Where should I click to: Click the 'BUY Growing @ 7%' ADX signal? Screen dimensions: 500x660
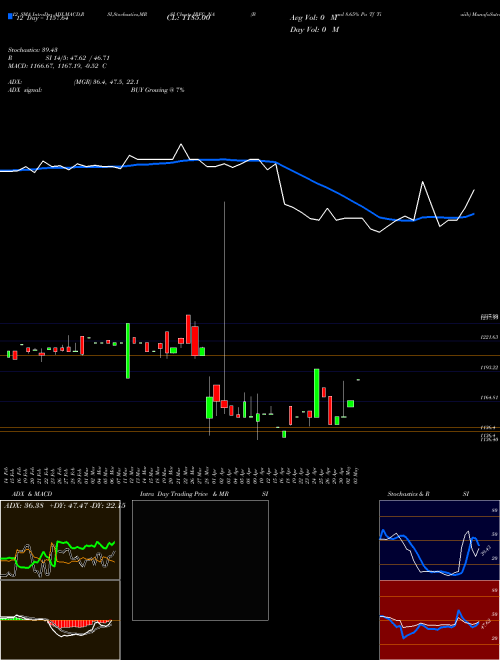pos(157,90)
